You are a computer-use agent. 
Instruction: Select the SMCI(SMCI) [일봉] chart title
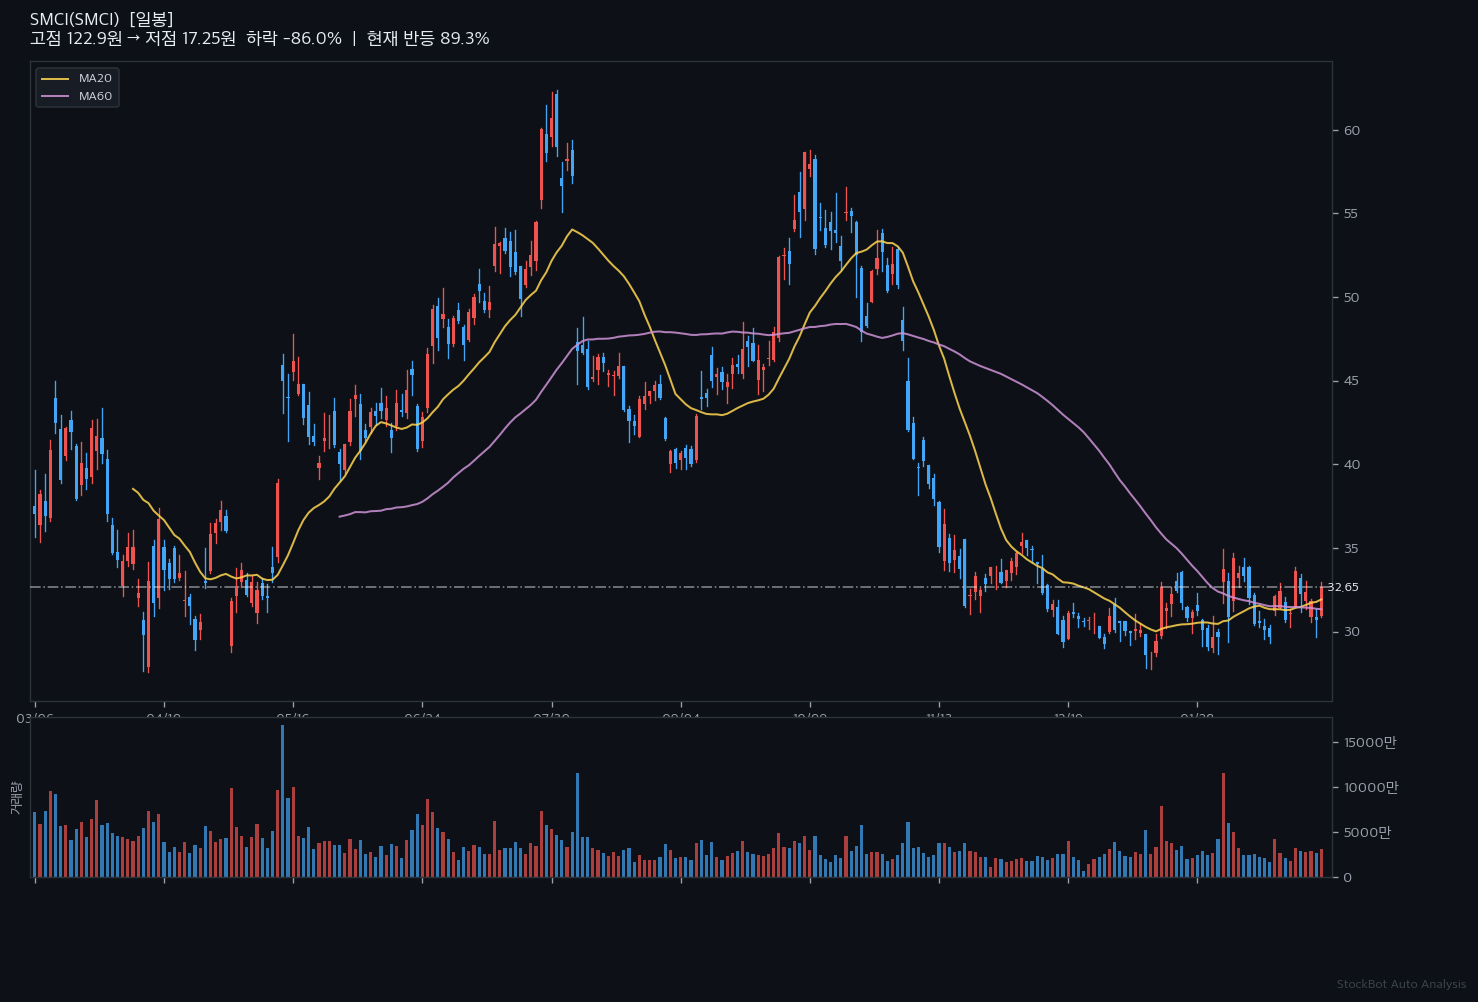pyautogui.click(x=101, y=19)
